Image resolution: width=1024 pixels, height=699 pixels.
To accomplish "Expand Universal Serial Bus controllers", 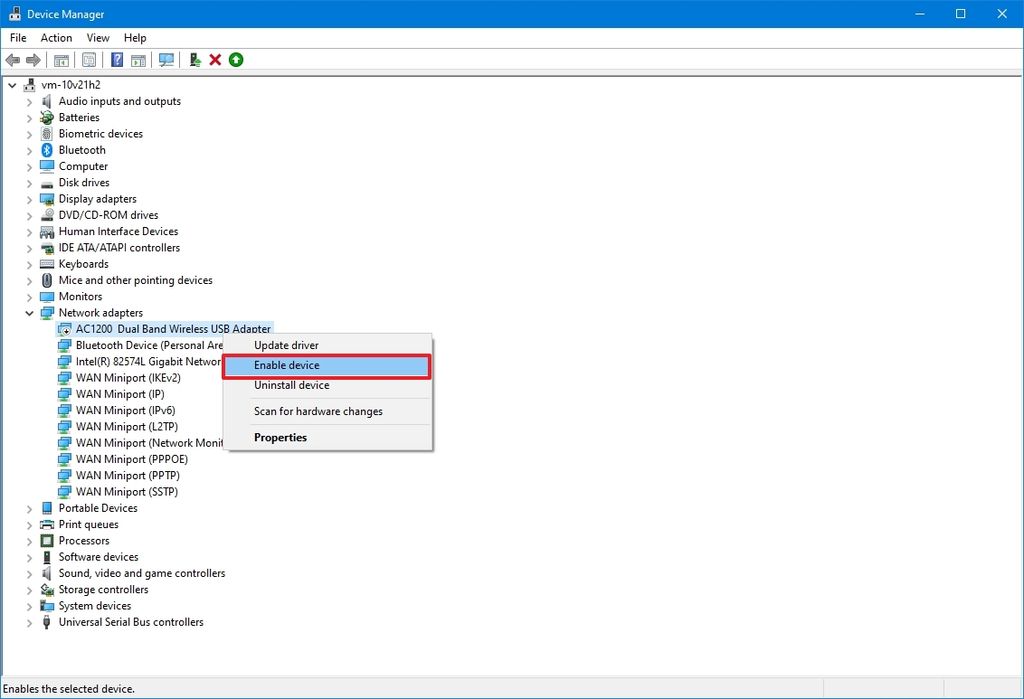I will [29, 621].
